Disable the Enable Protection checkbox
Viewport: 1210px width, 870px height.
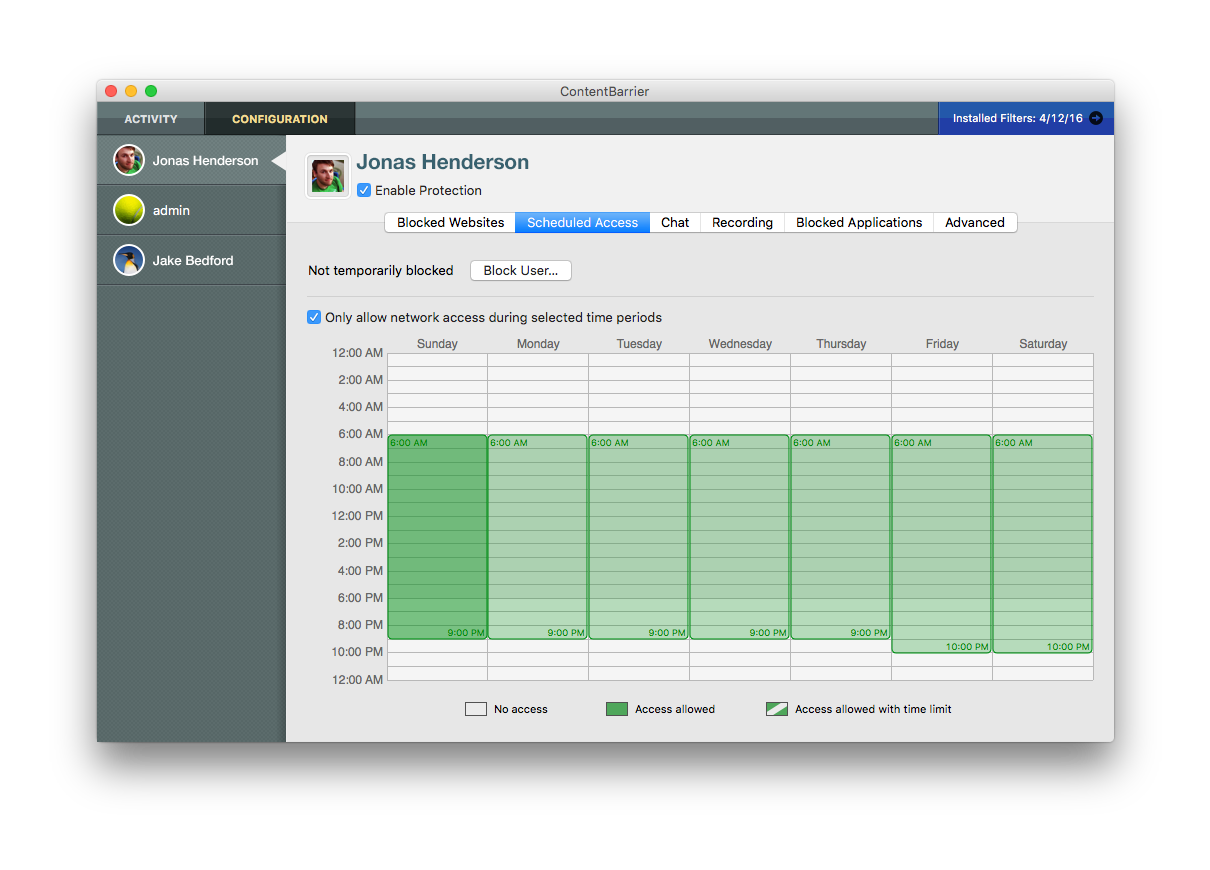pyautogui.click(x=364, y=190)
